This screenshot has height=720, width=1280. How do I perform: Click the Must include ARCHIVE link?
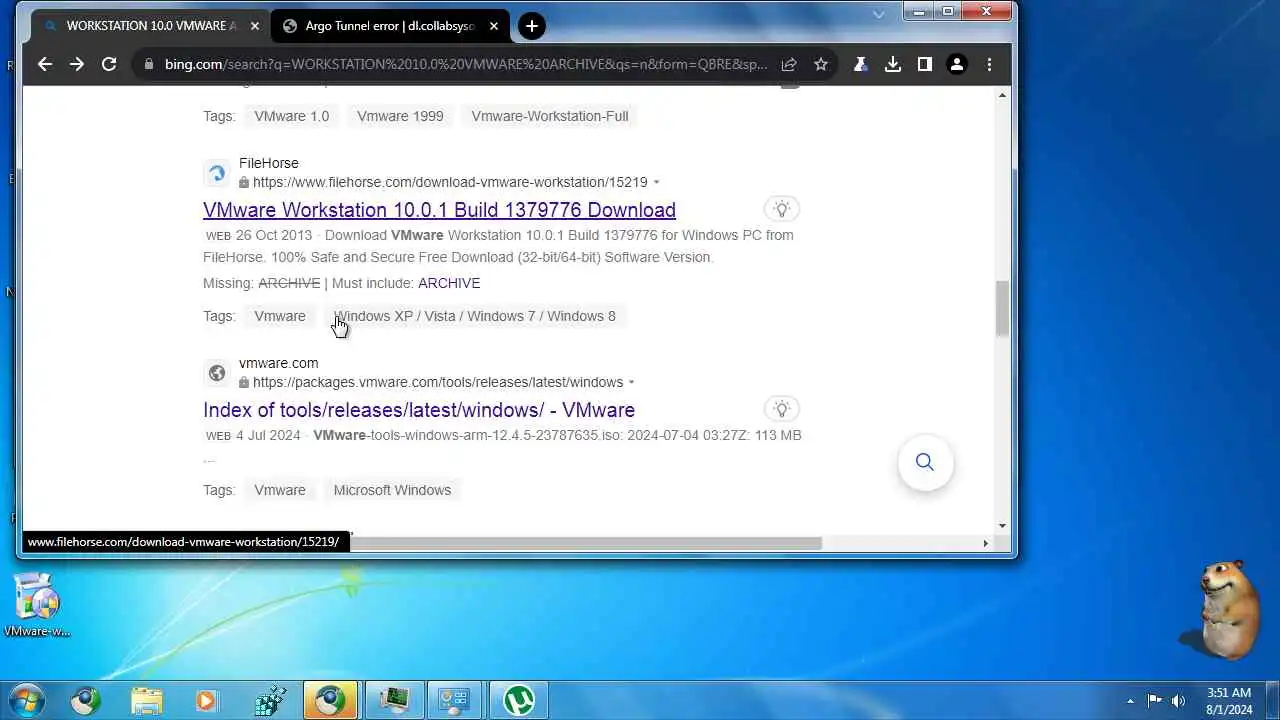[449, 283]
